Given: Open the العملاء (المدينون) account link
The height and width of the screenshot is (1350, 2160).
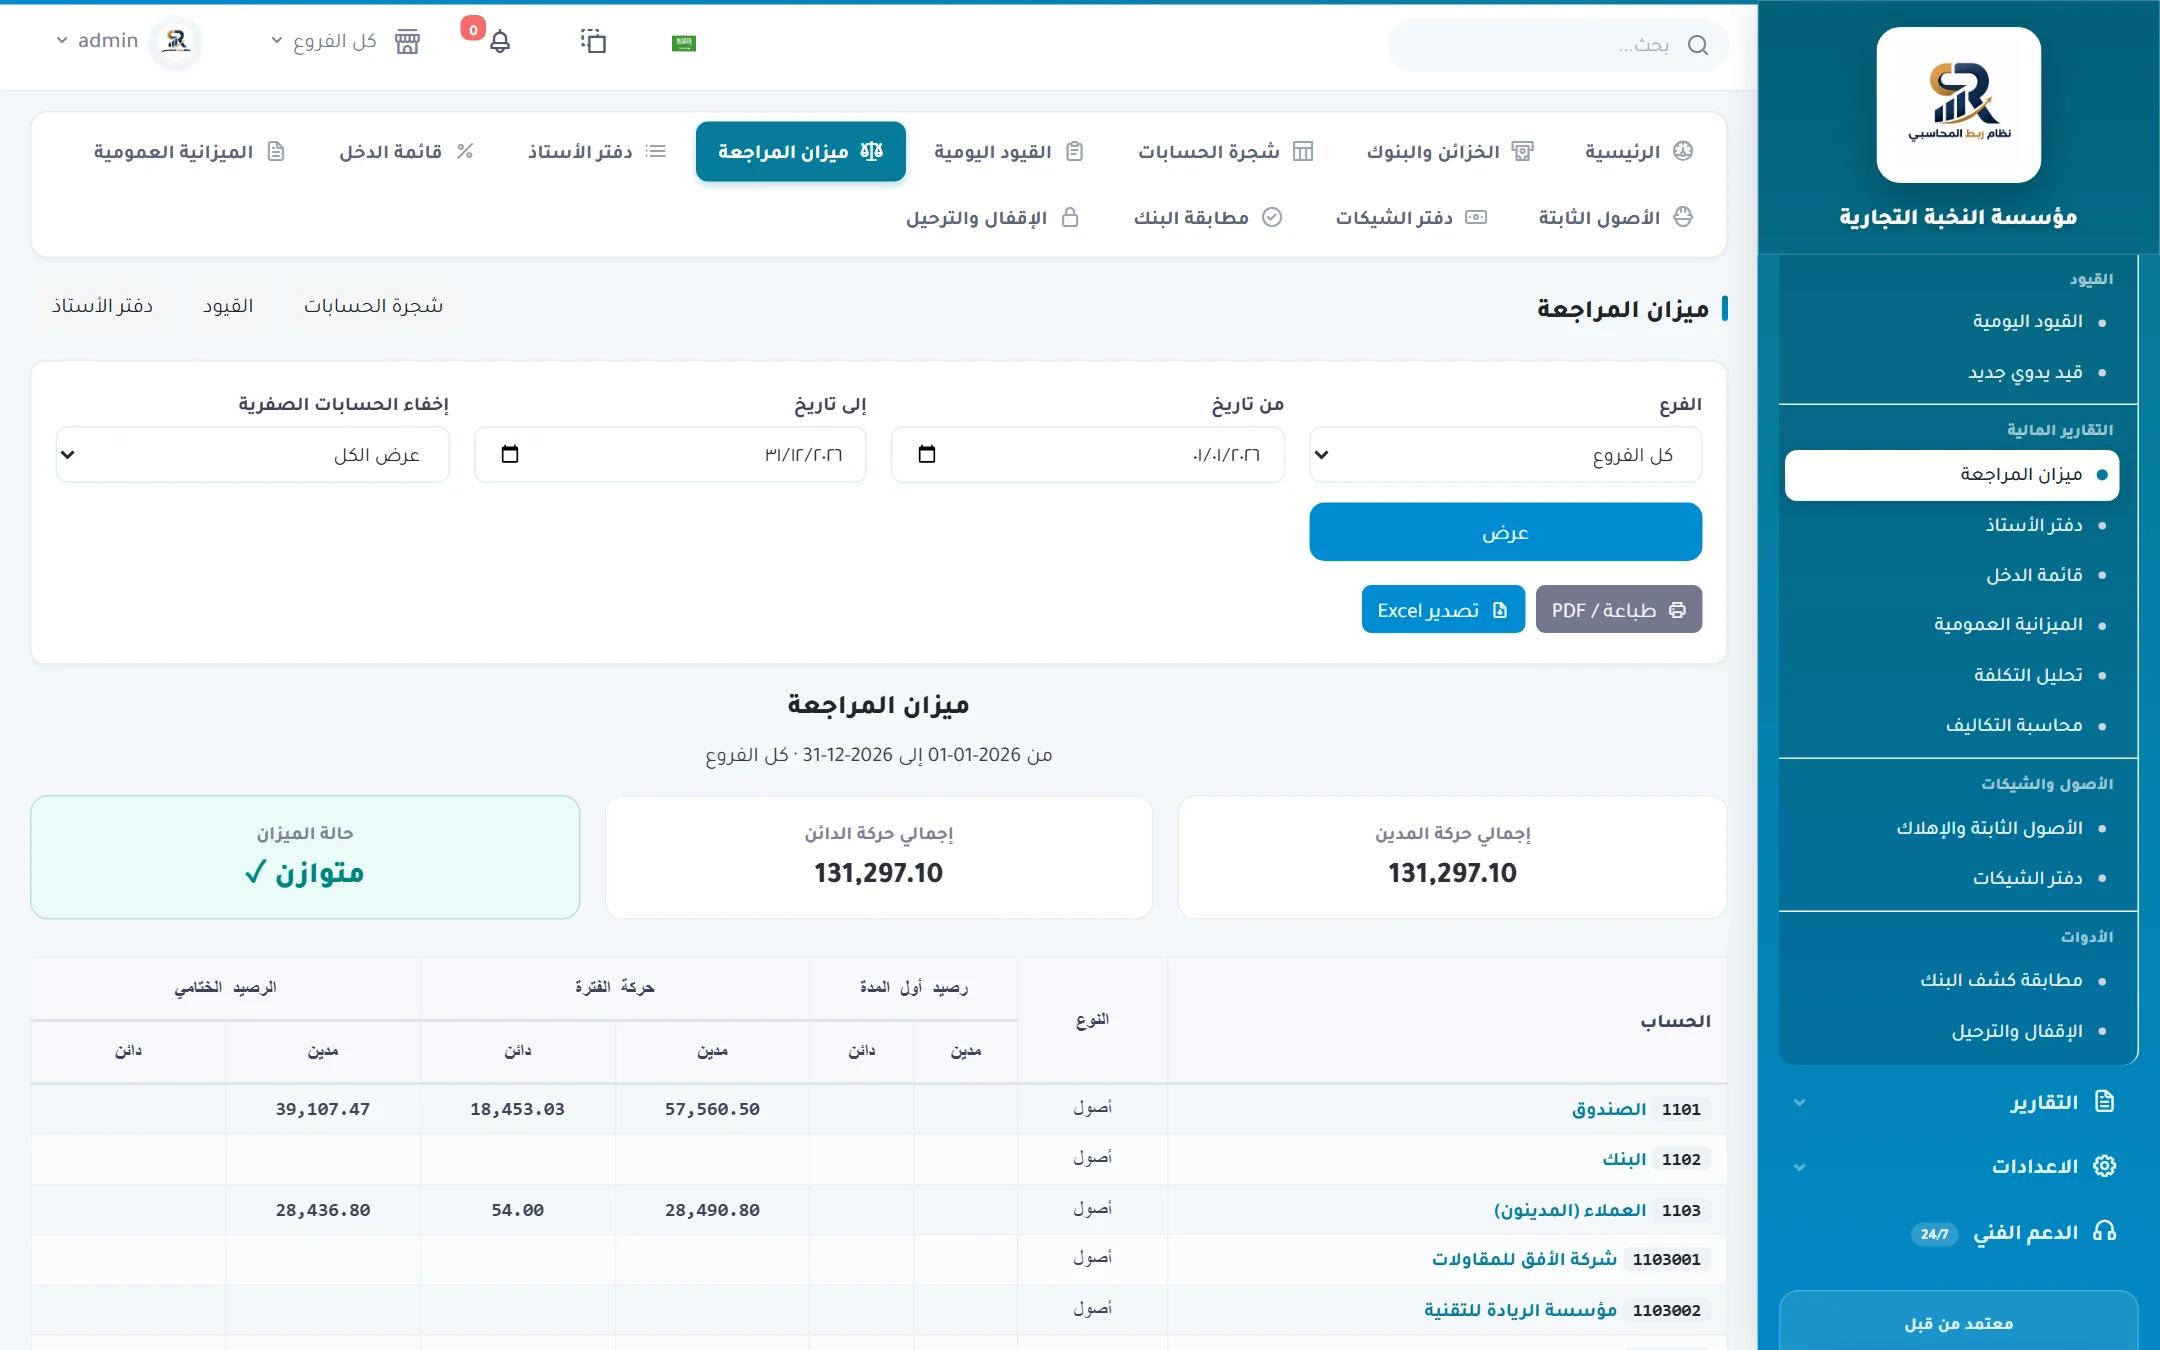Looking at the screenshot, I should [x=1569, y=1210].
